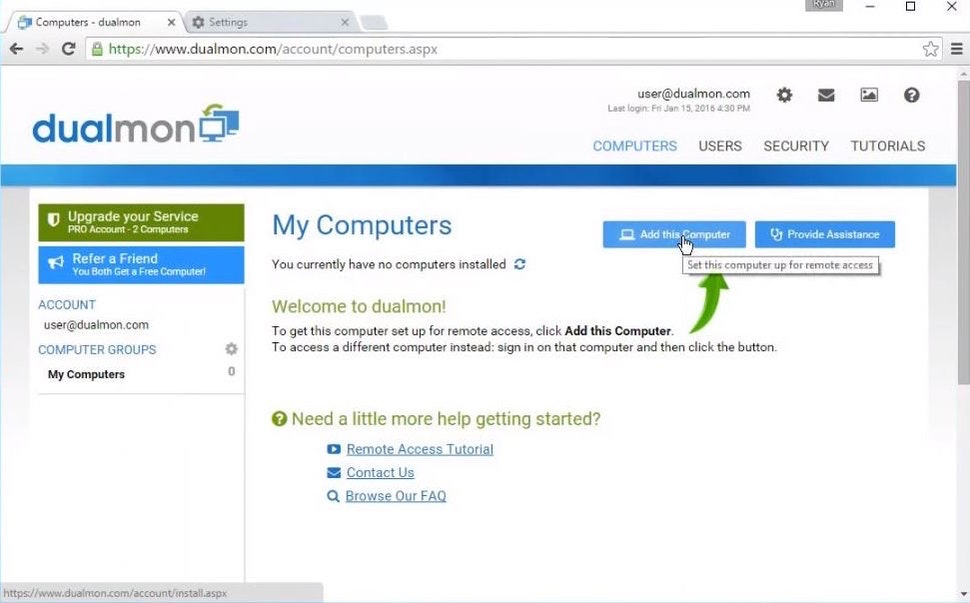Switch to the Settings browser tab
Viewport: 970px width, 603px height.
tap(270, 22)
